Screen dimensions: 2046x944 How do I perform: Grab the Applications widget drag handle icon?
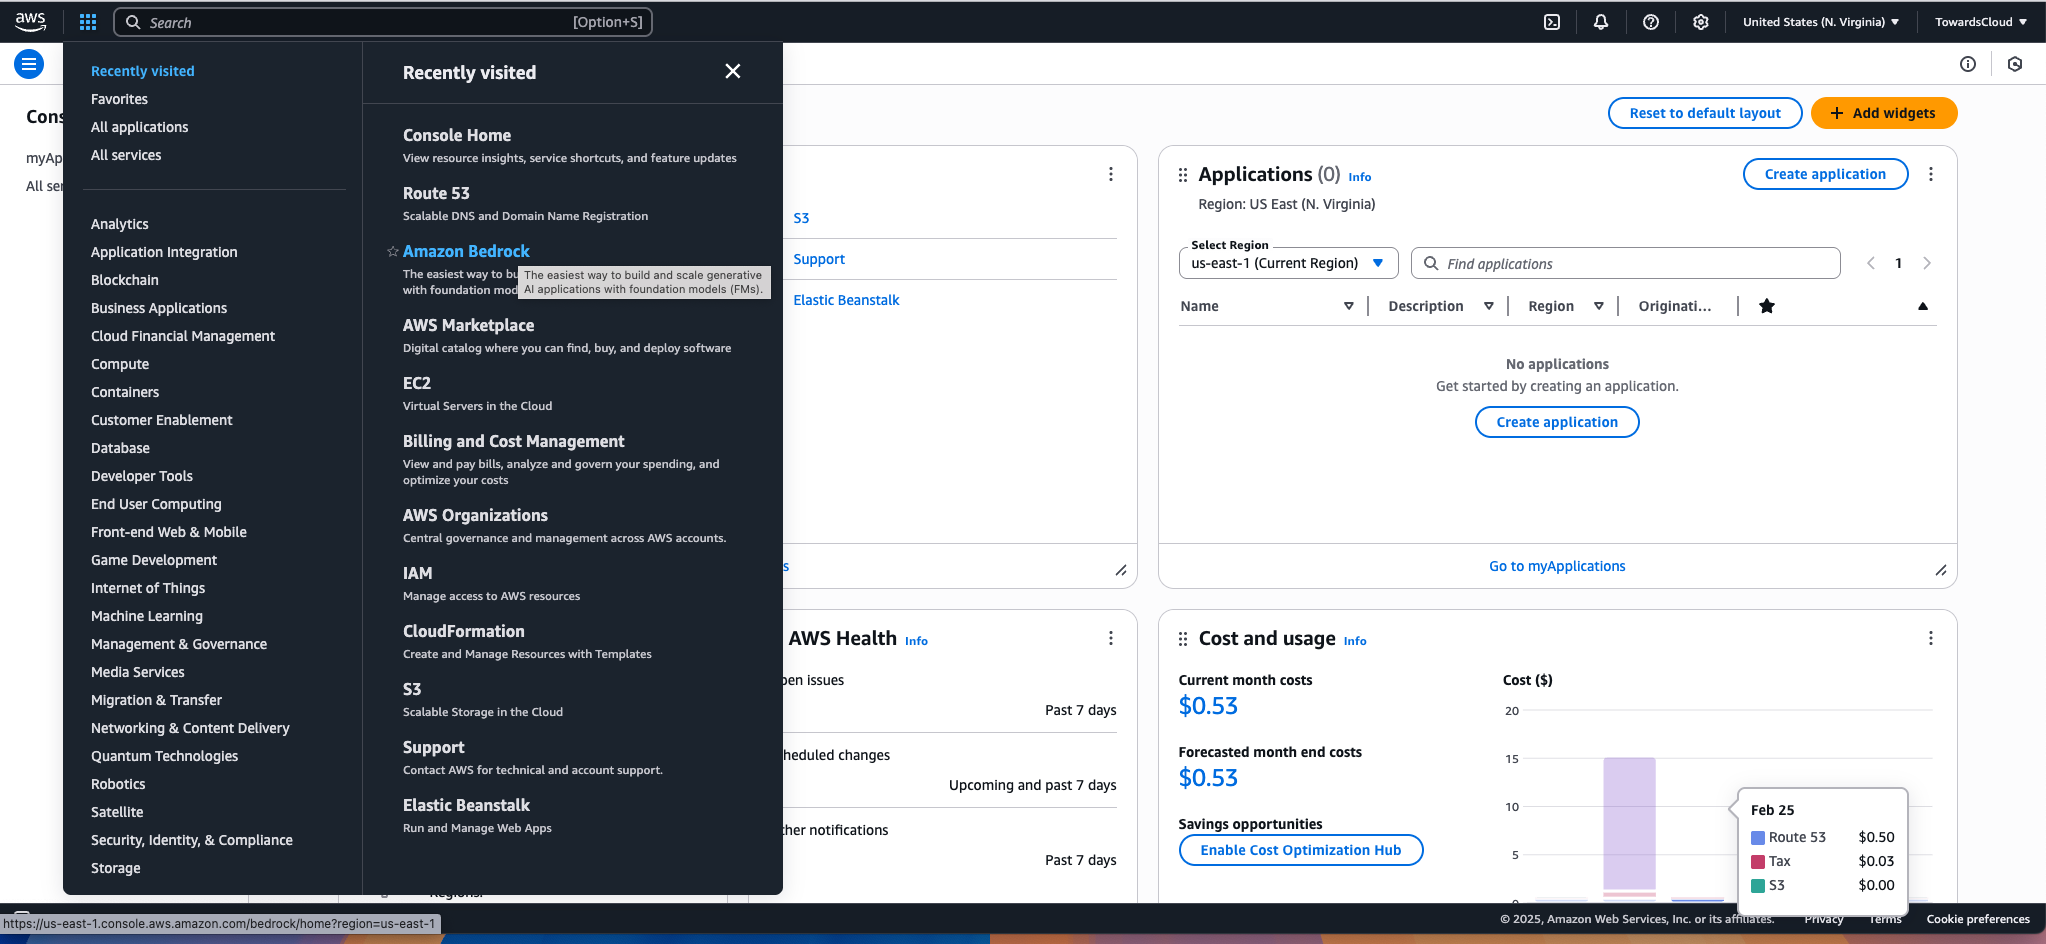click(x=1183, y=175)
